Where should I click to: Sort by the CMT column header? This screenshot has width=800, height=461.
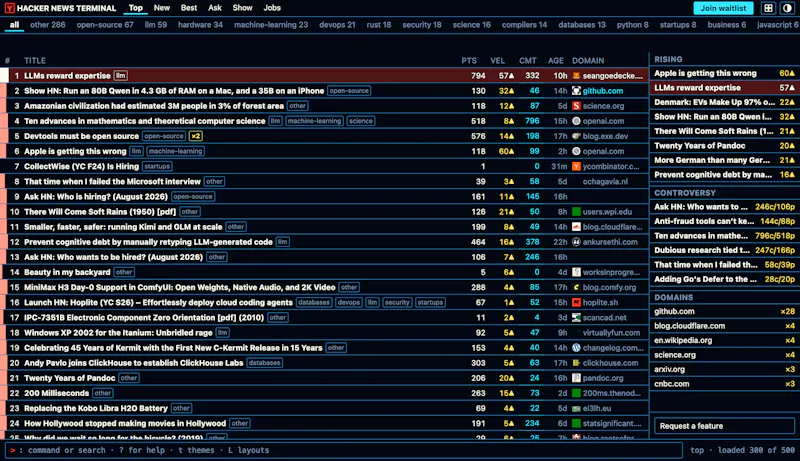528,60
